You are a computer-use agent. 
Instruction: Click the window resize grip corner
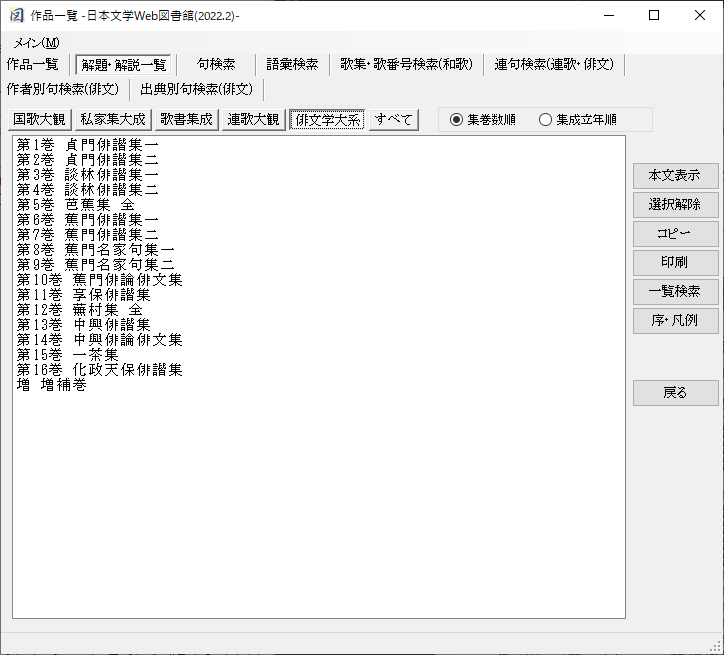[717, 648]
